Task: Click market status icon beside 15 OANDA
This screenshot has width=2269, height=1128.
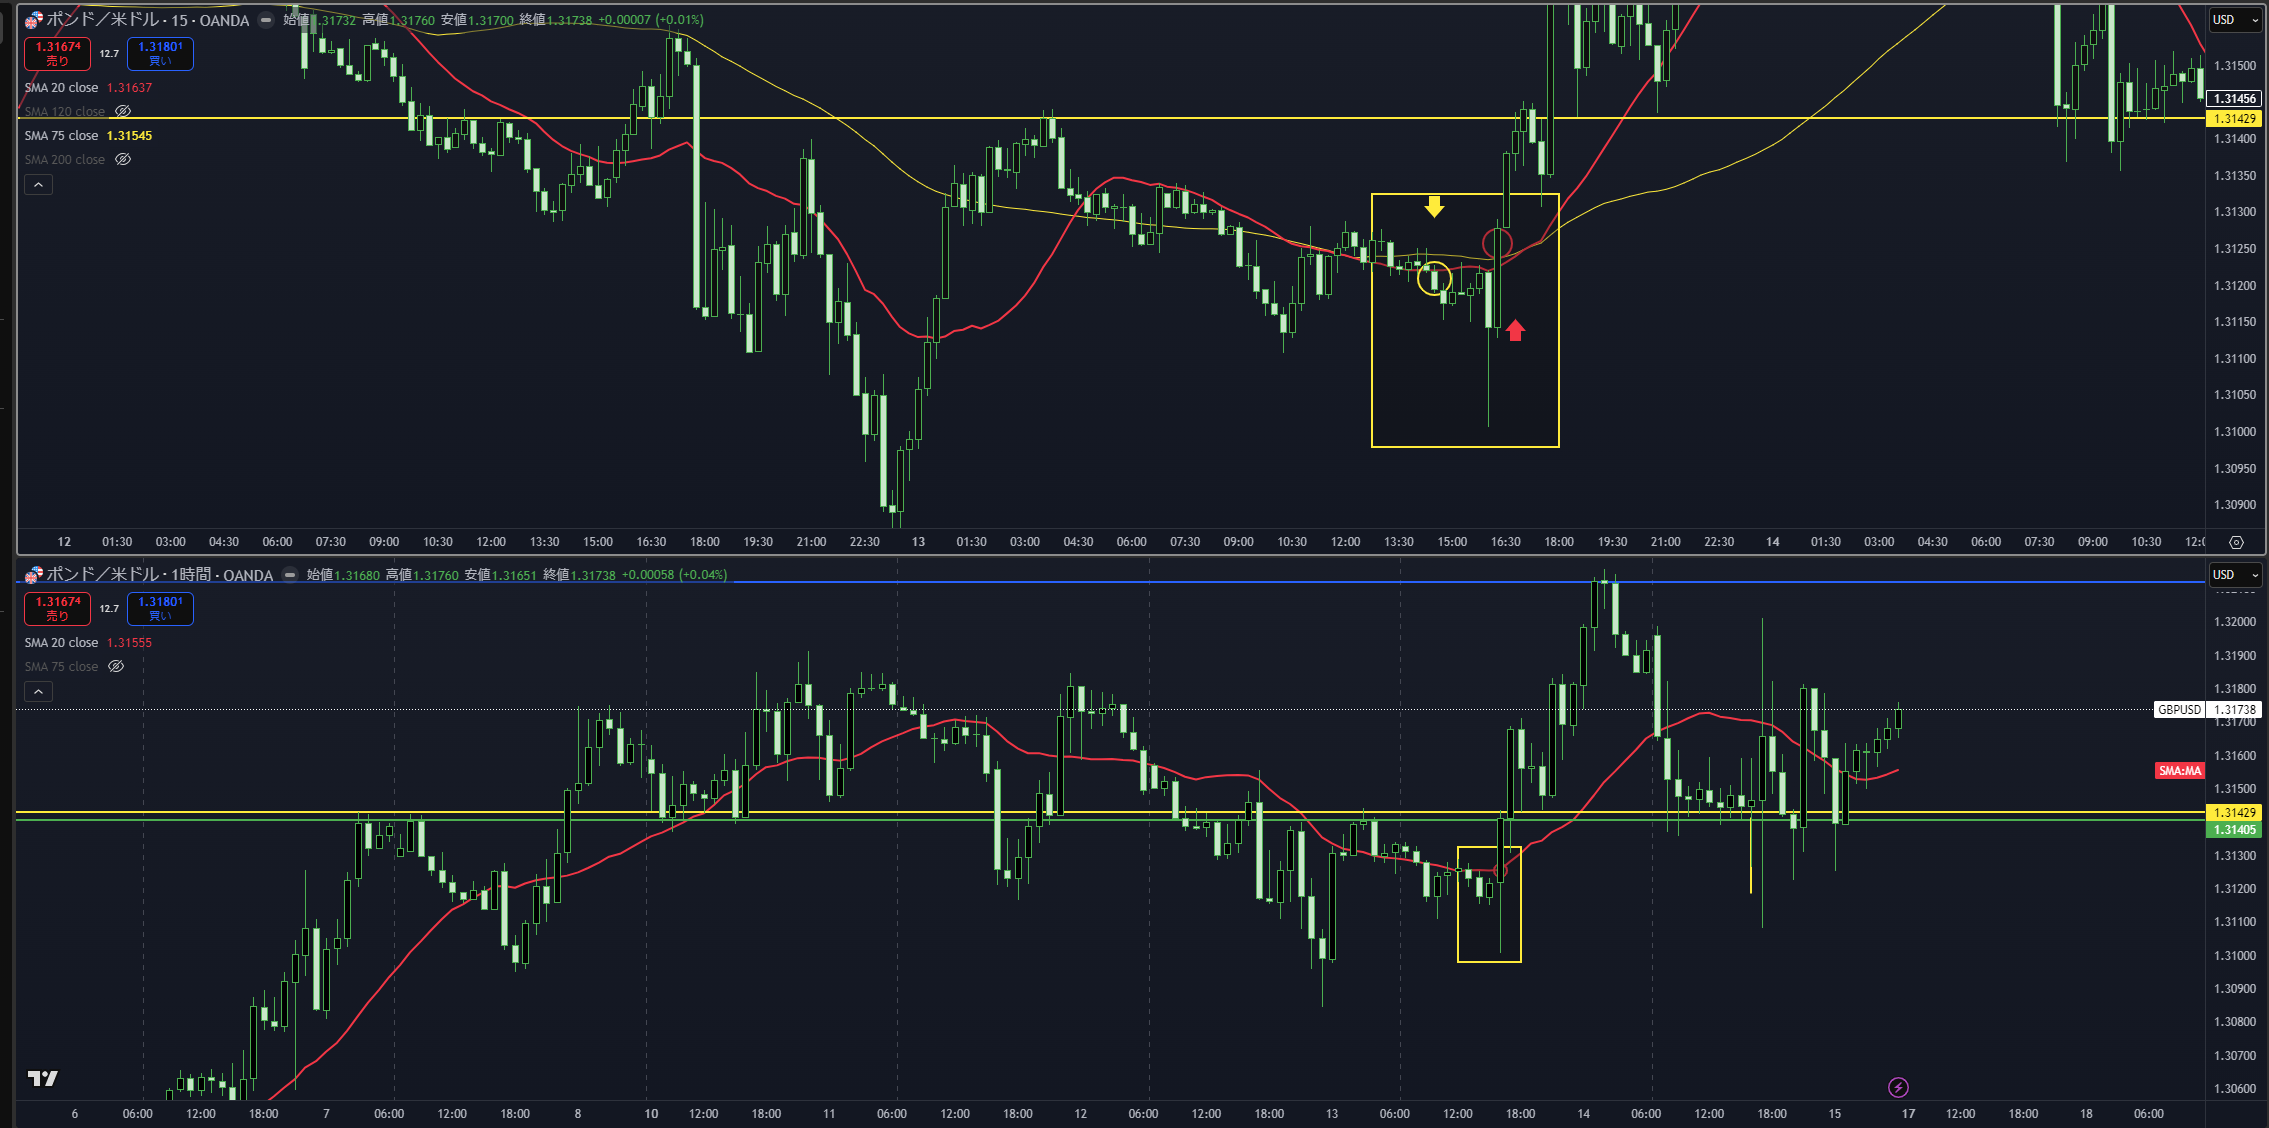Action: tap(266, 20)
